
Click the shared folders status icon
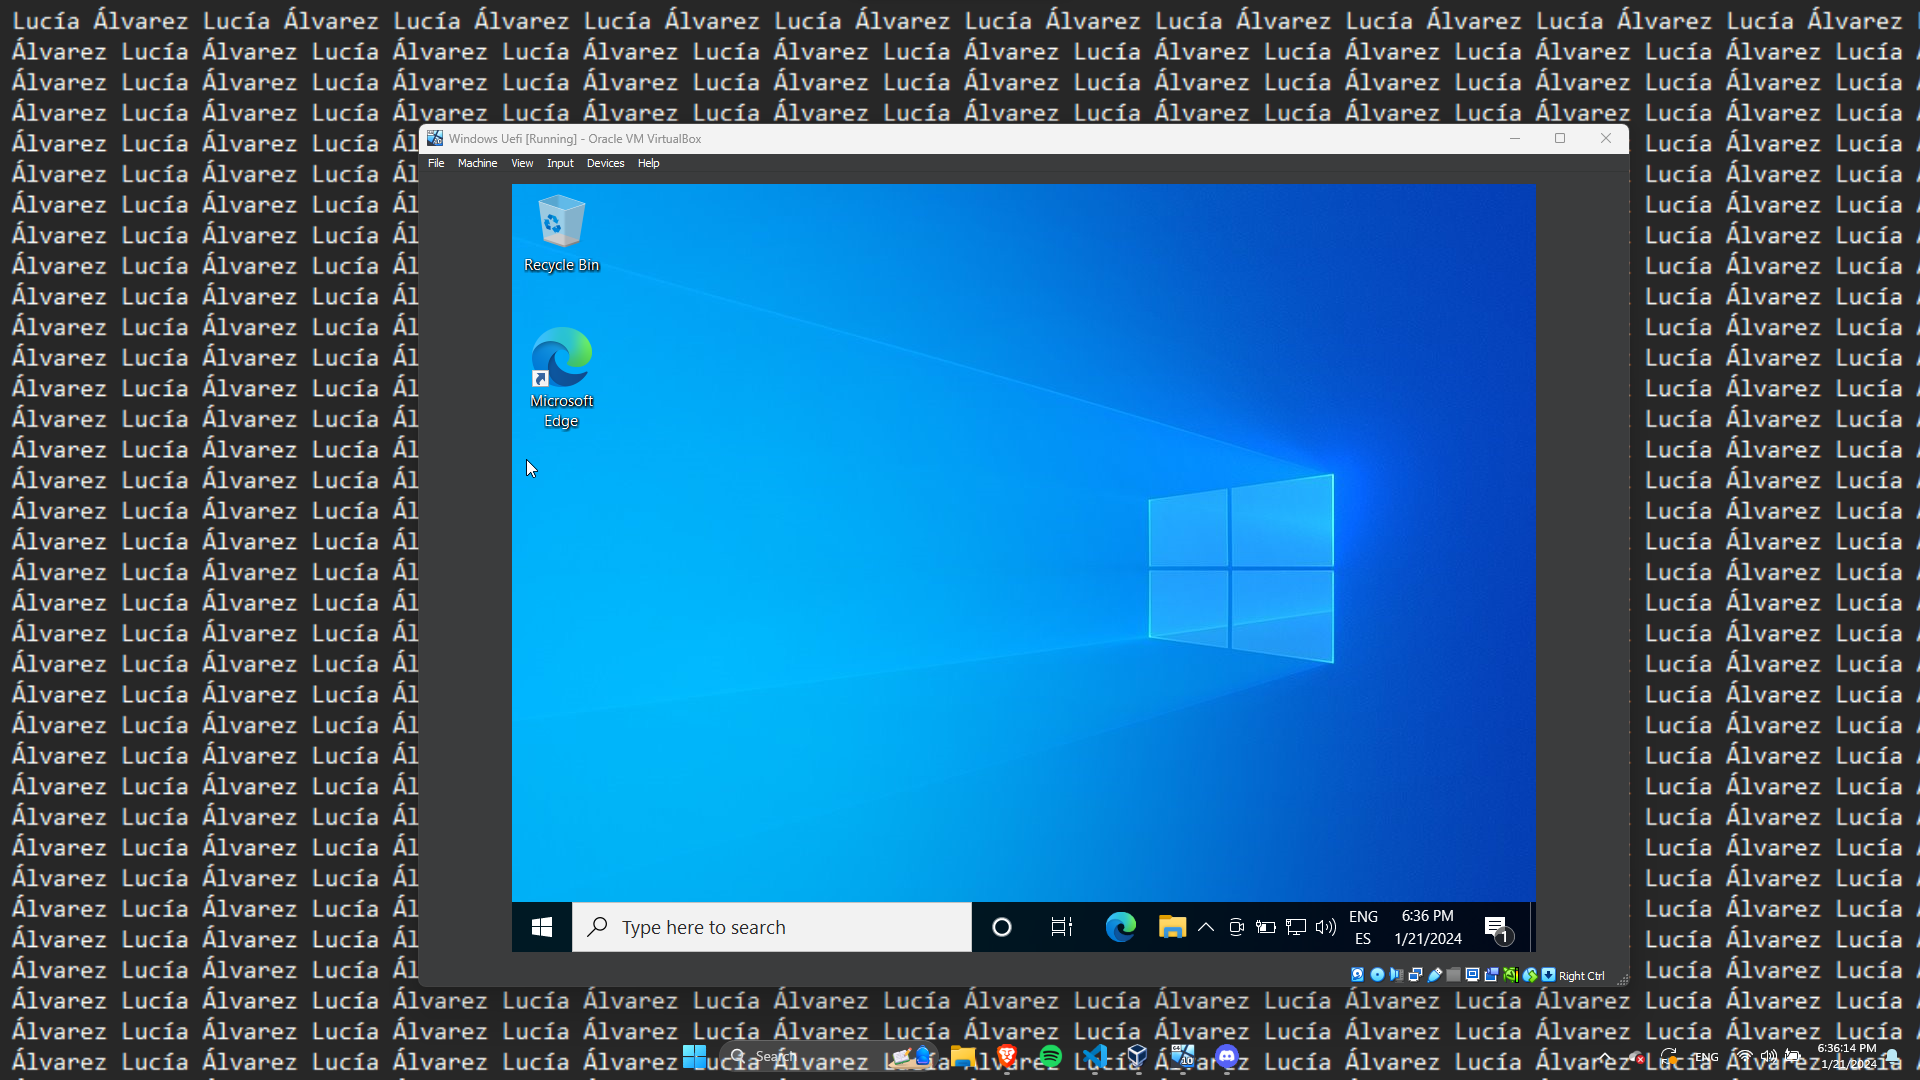(1453, 975)
